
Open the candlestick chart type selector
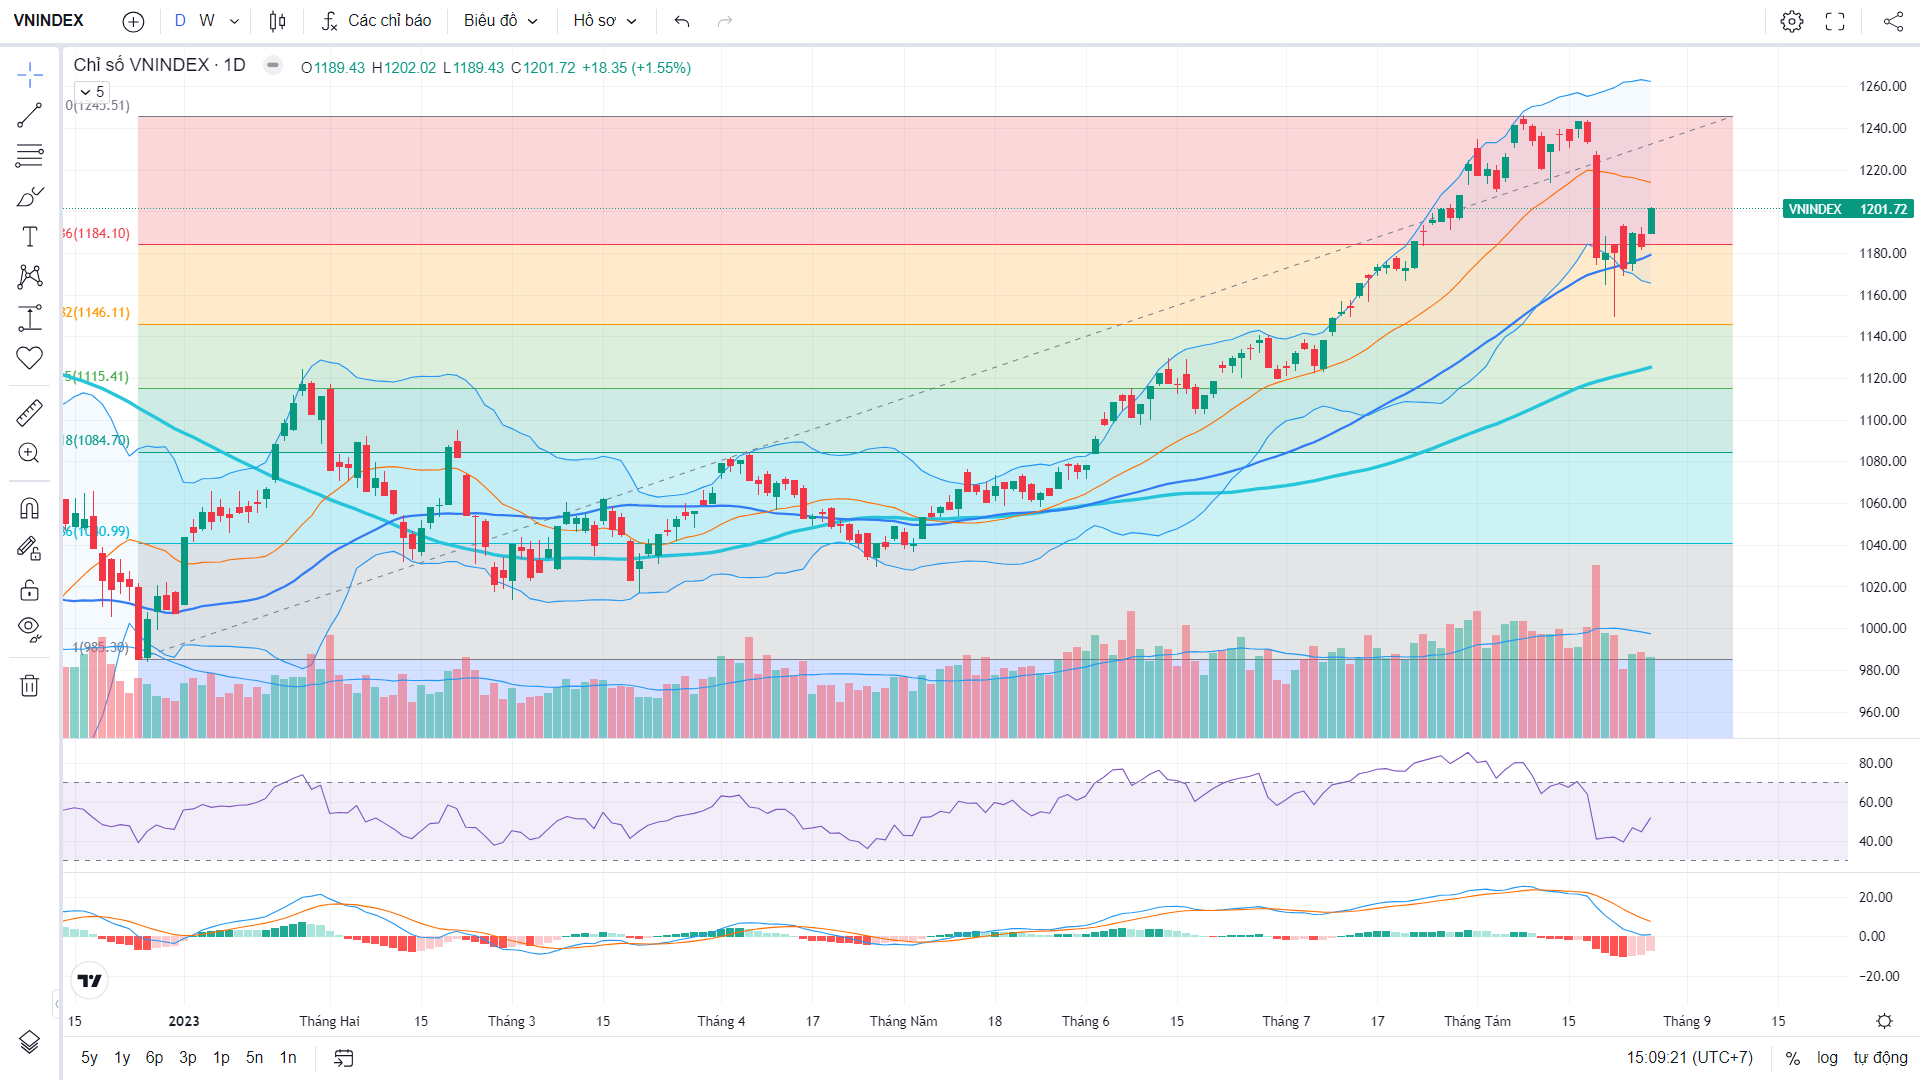click(x=278, y=21)
